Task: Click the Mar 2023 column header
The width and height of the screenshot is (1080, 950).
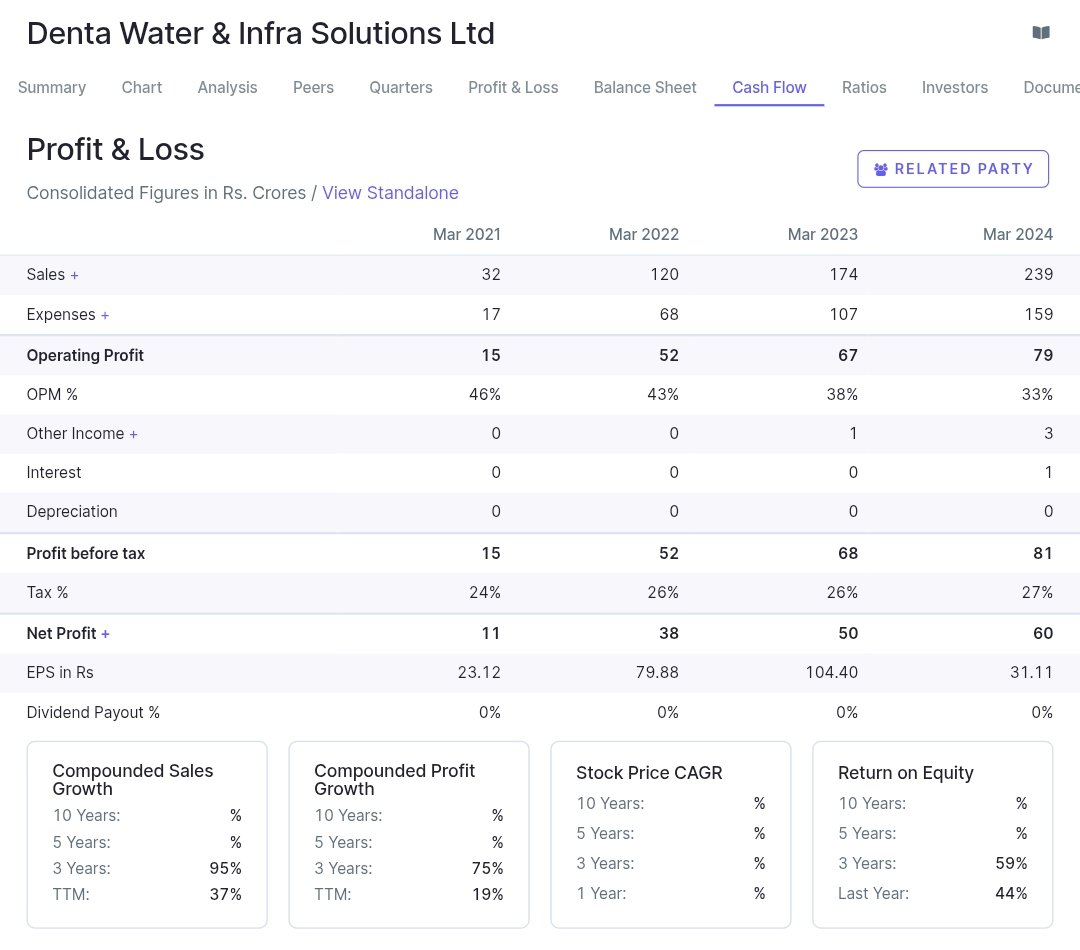Action: pyautogui.click(x=822, y=234)
